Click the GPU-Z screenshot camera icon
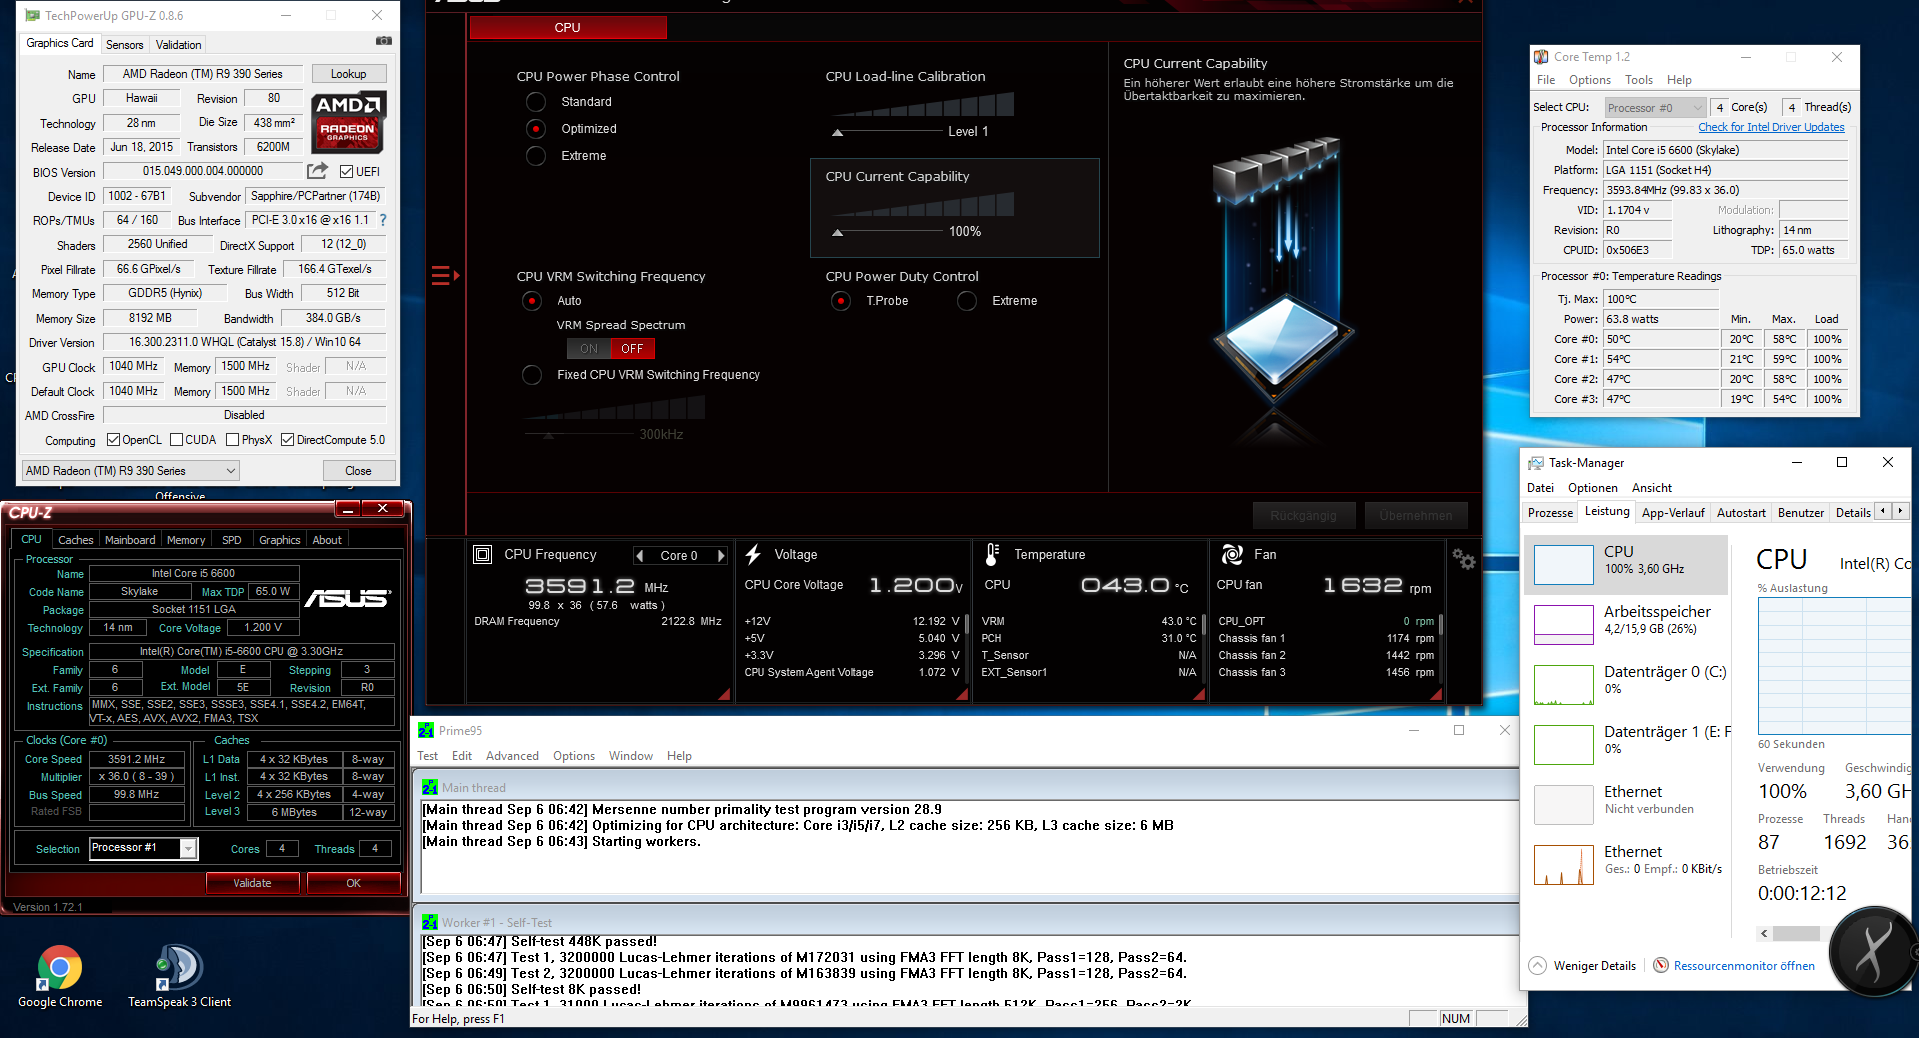Image resolution: width=1919 pixels, height=1038 pixels. [383, 42]
